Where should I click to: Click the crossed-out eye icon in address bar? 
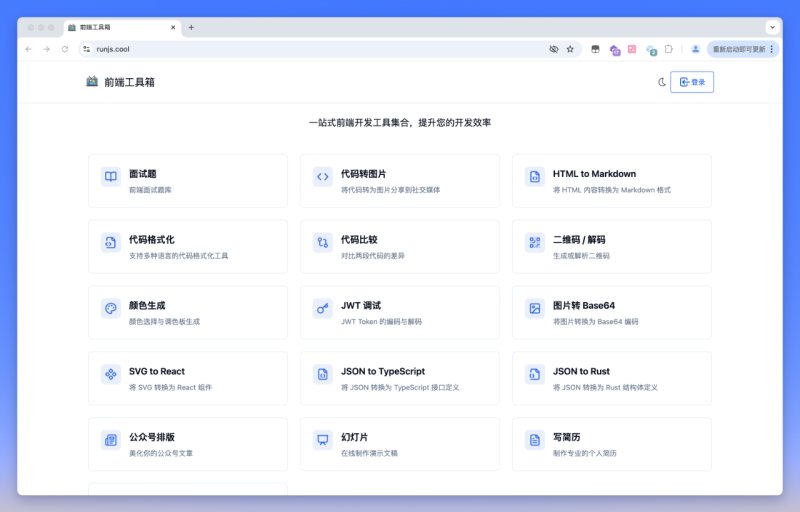pos(554,49)
